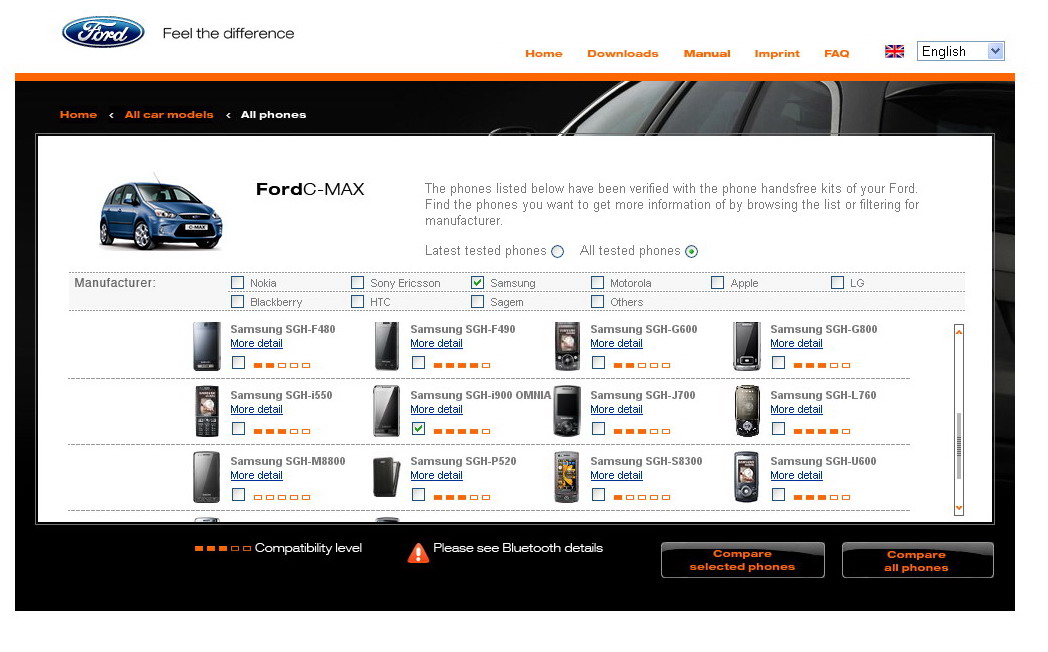This screenshot has width=1048, height=652.
Task: Click the Samsung SGH-F490 phone image
Action: 386,346
